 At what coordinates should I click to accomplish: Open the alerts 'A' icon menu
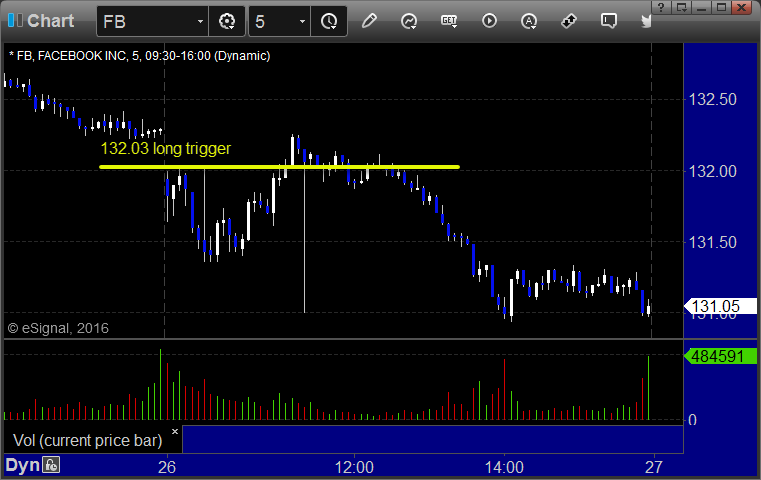pyautogui.click(x=529, y=21)
